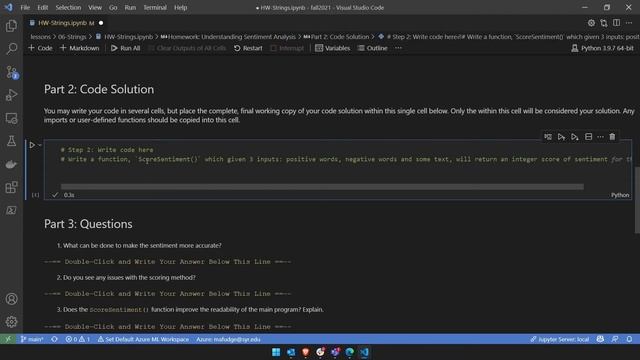Execute above cells icon in cell toolbar

click(x=561, y=137)
